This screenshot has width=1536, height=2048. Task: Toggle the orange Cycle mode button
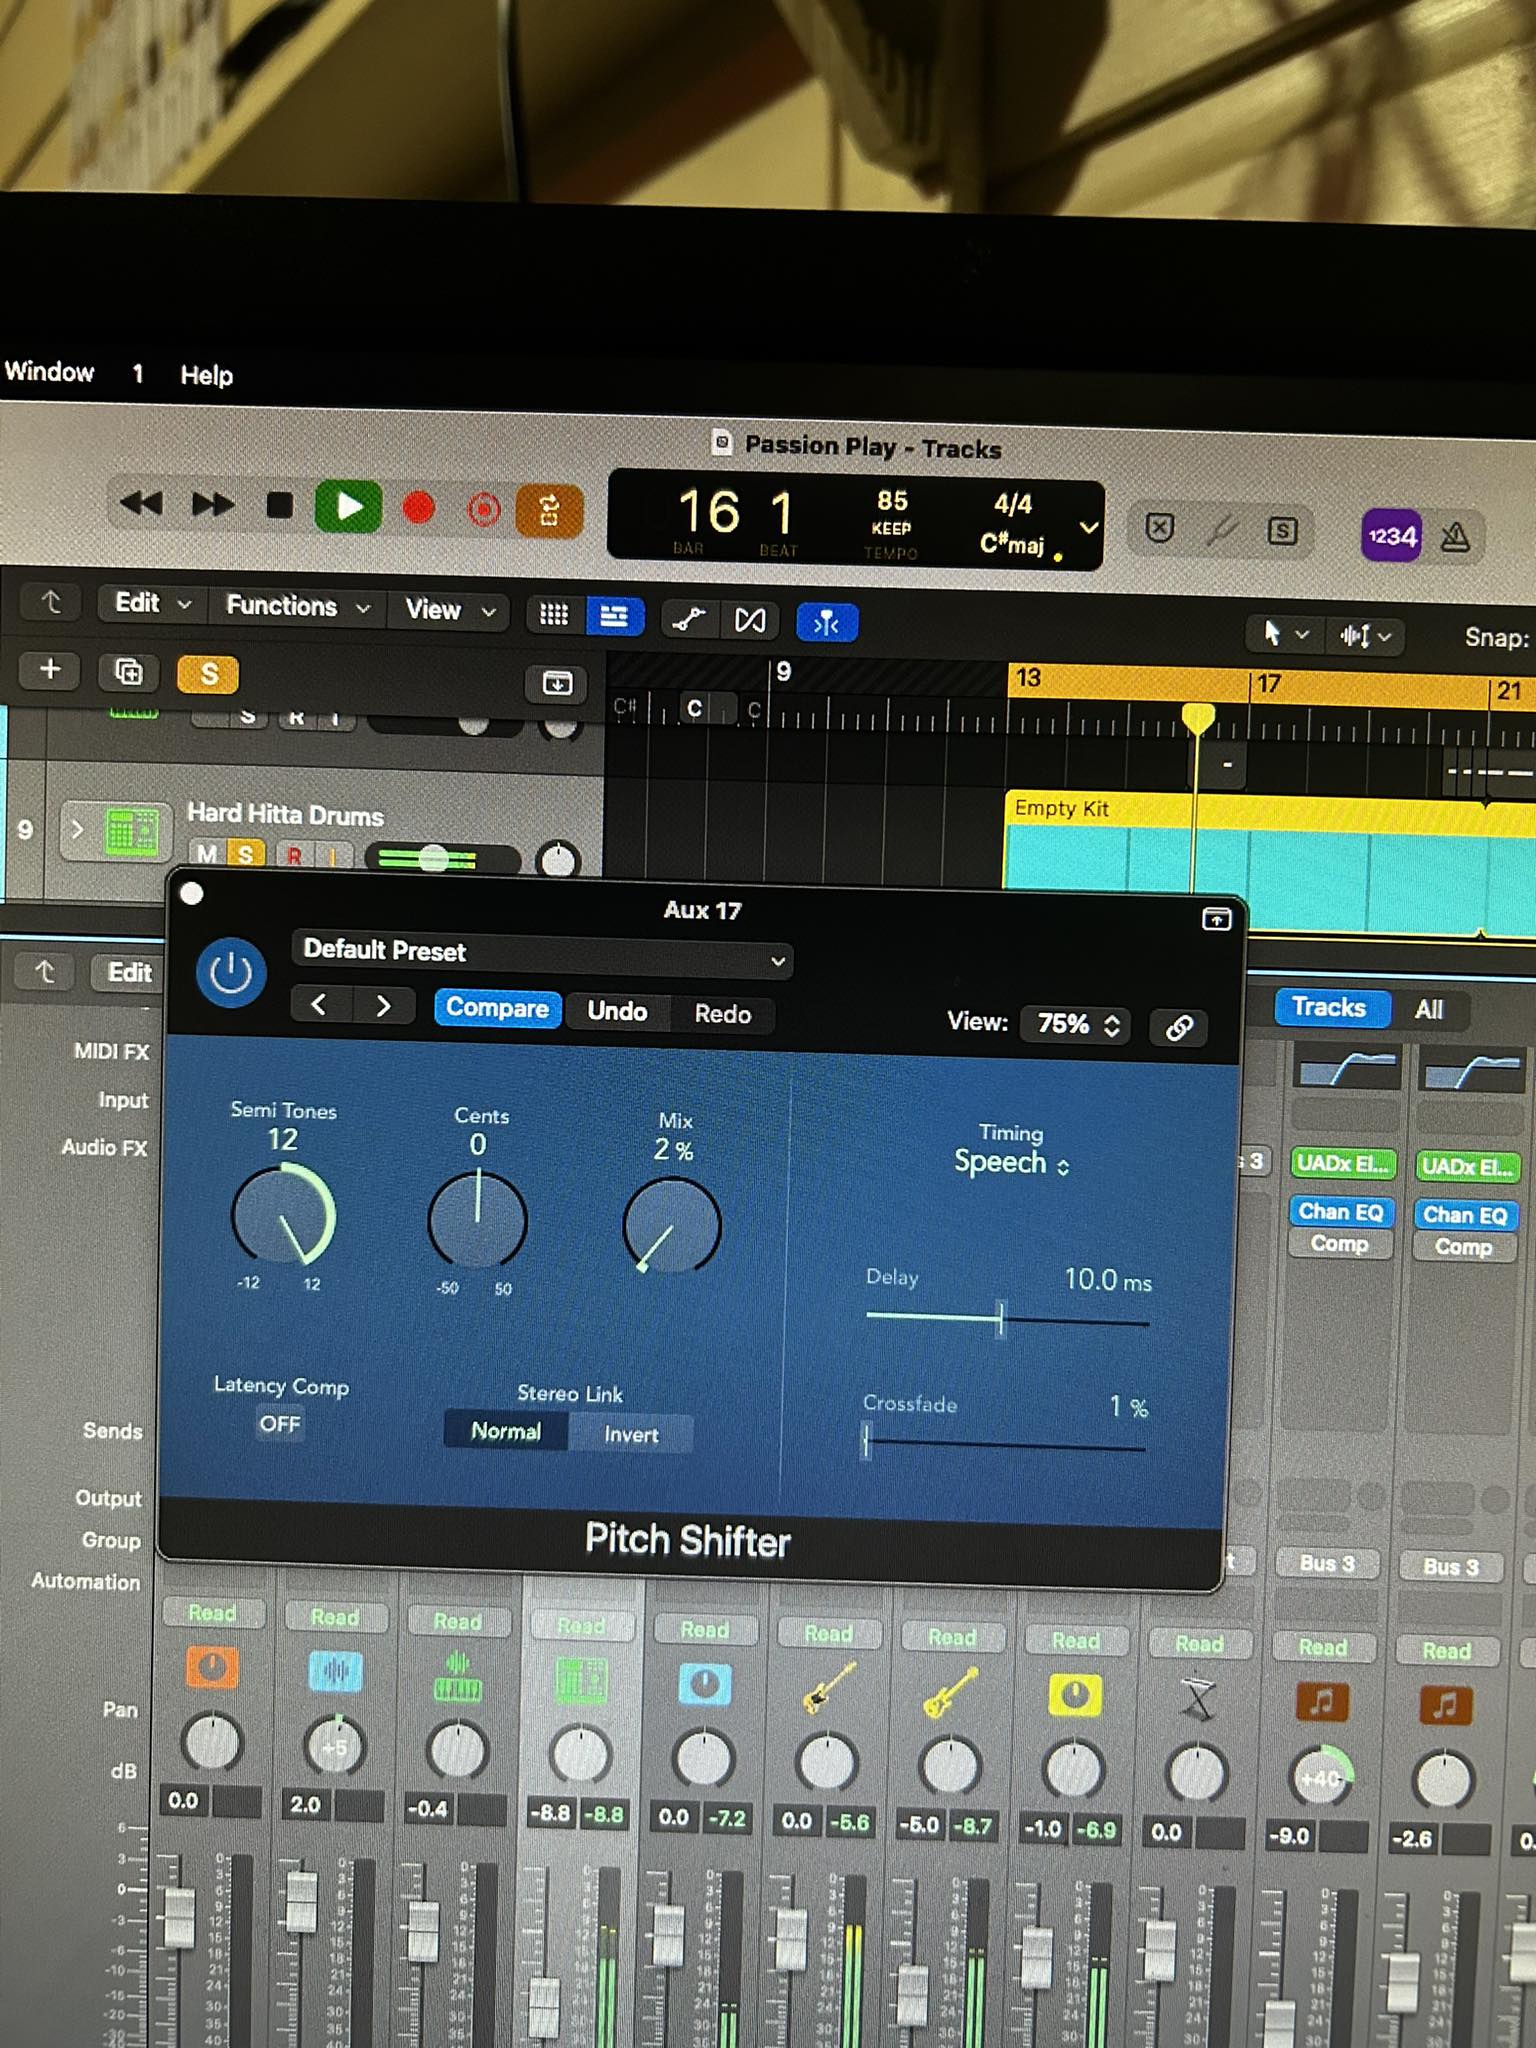[549, 512]
